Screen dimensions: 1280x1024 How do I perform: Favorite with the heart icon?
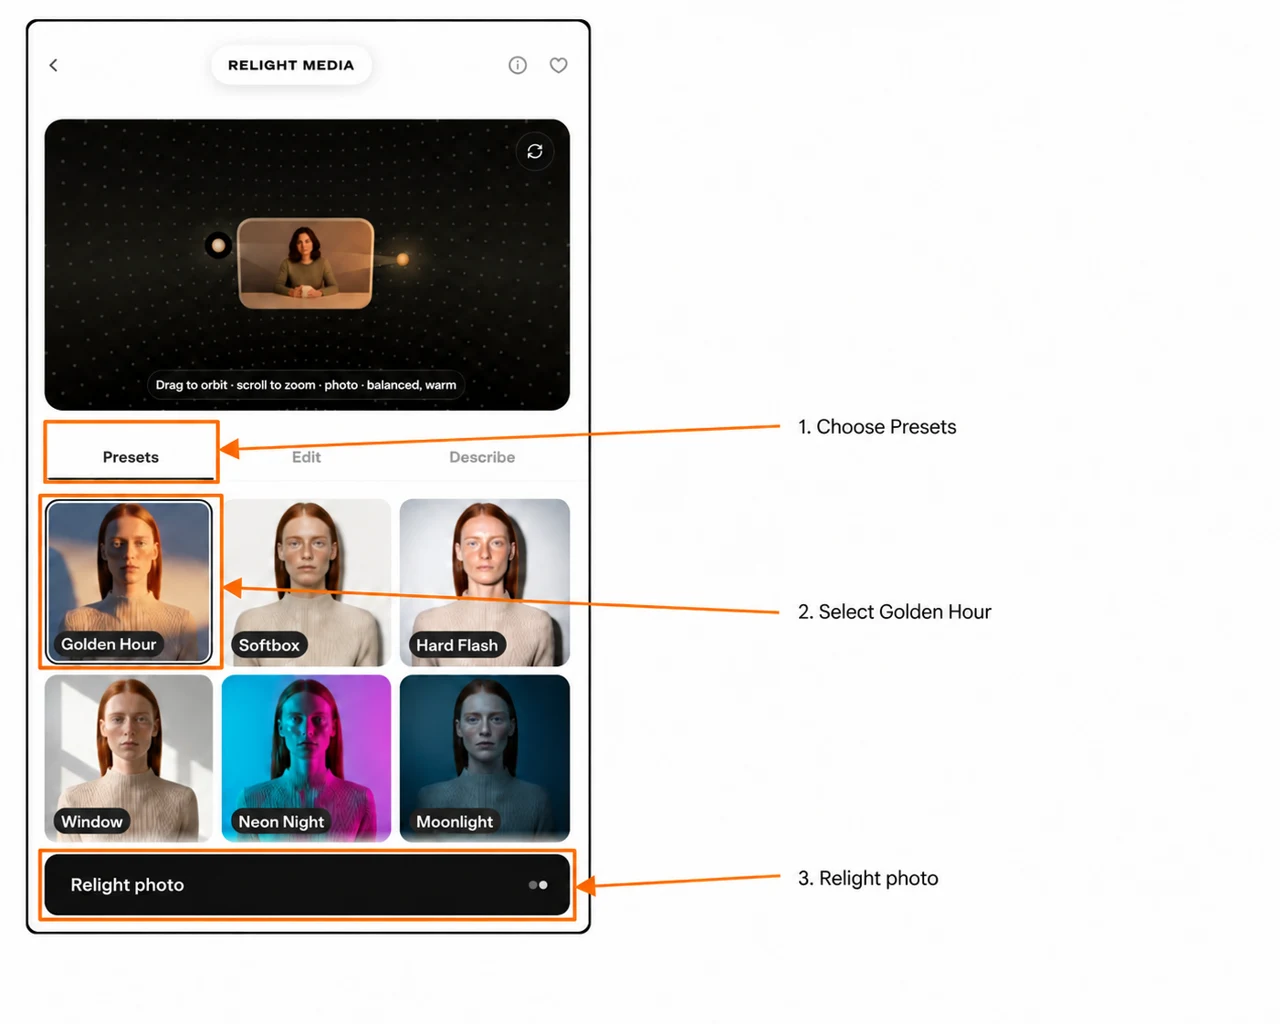pos(558,65)
